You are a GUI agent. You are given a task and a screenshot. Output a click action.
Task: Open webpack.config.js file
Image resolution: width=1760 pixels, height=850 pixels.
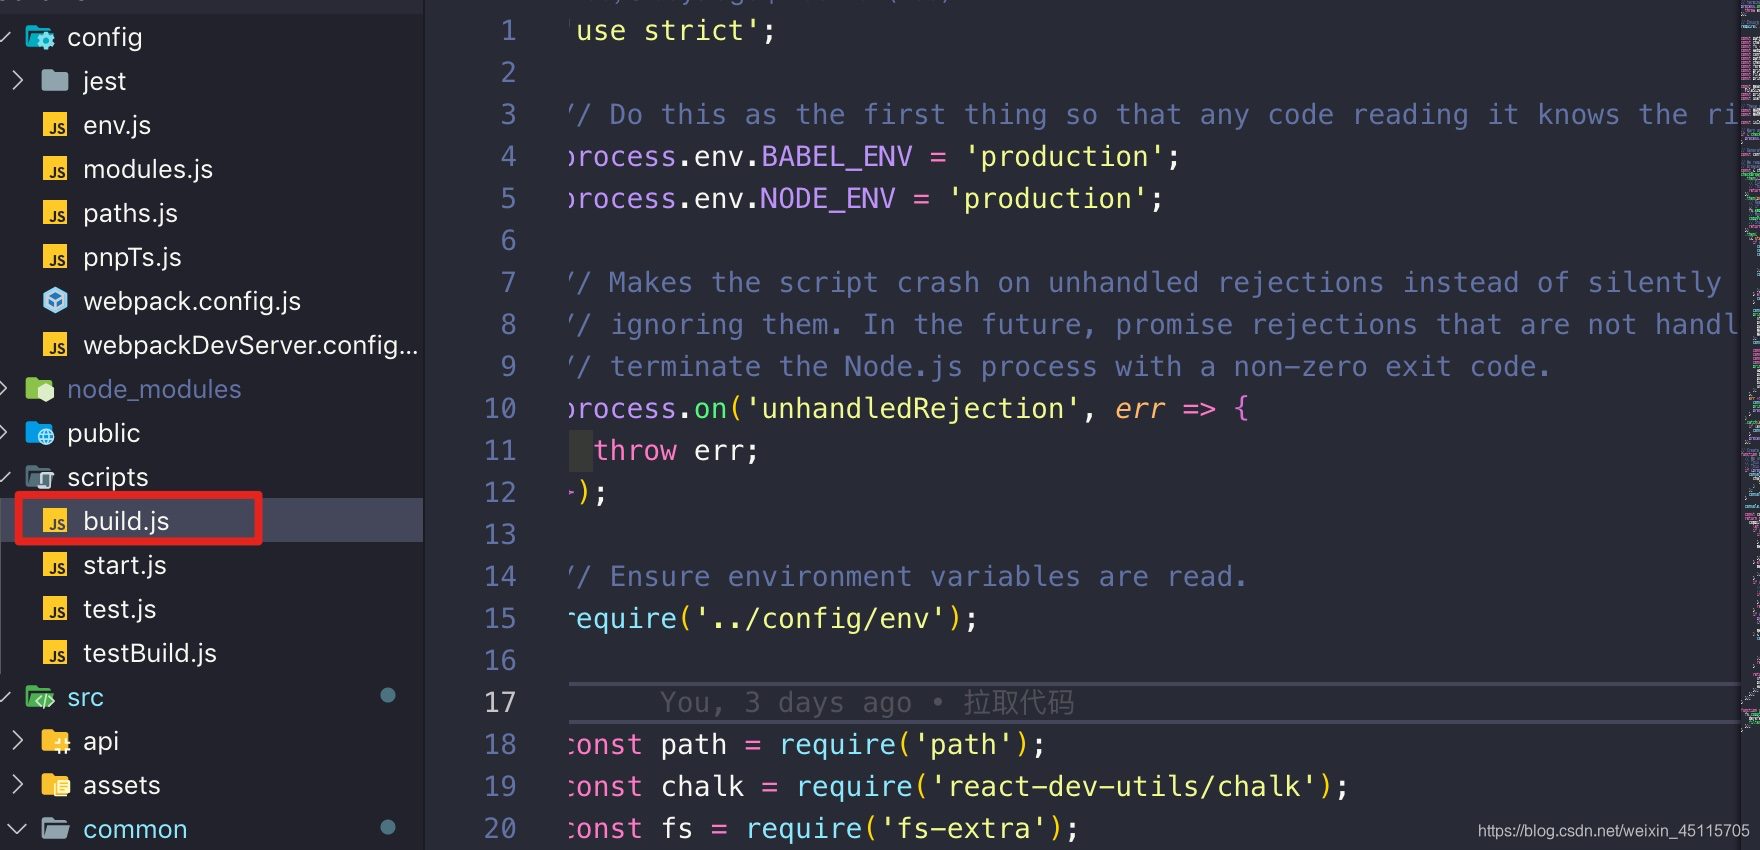coord(192,301)
